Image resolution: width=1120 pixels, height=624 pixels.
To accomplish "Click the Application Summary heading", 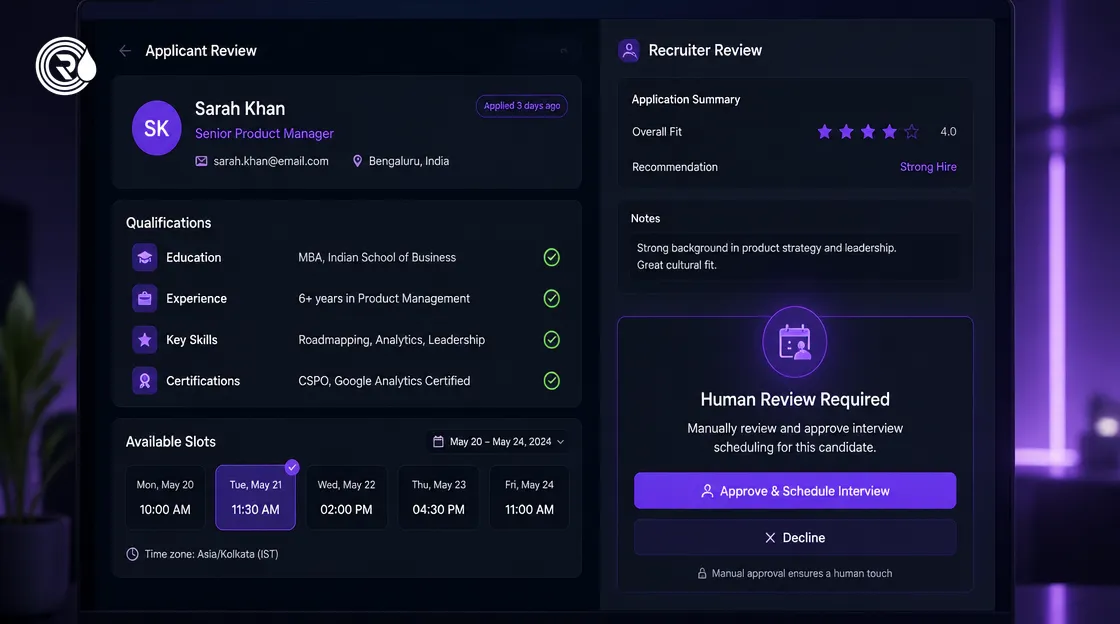I will coord(686,99).
